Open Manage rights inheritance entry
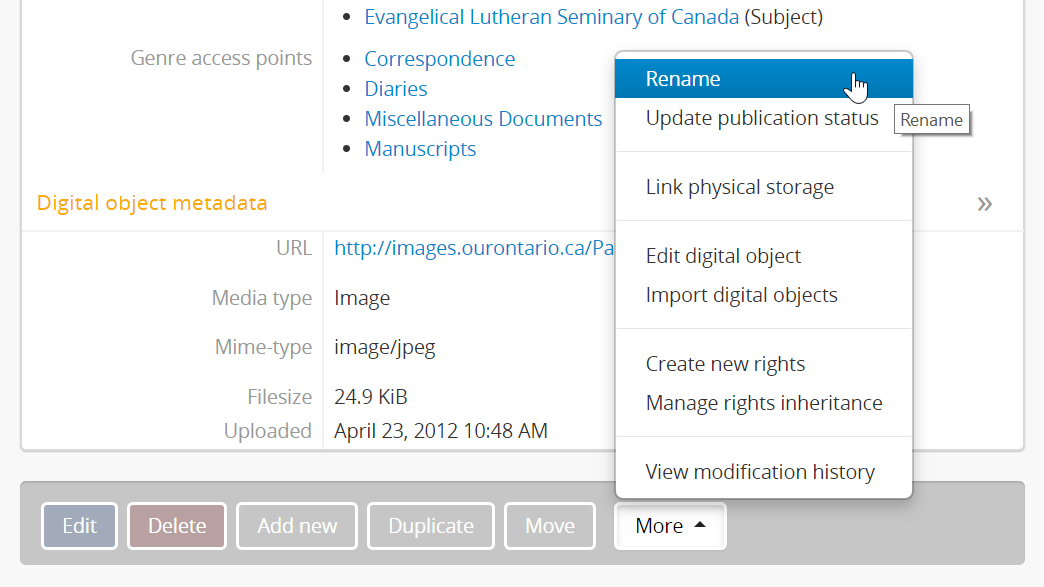Screen dimensions: 1044x587 click(x=763, y=403)
